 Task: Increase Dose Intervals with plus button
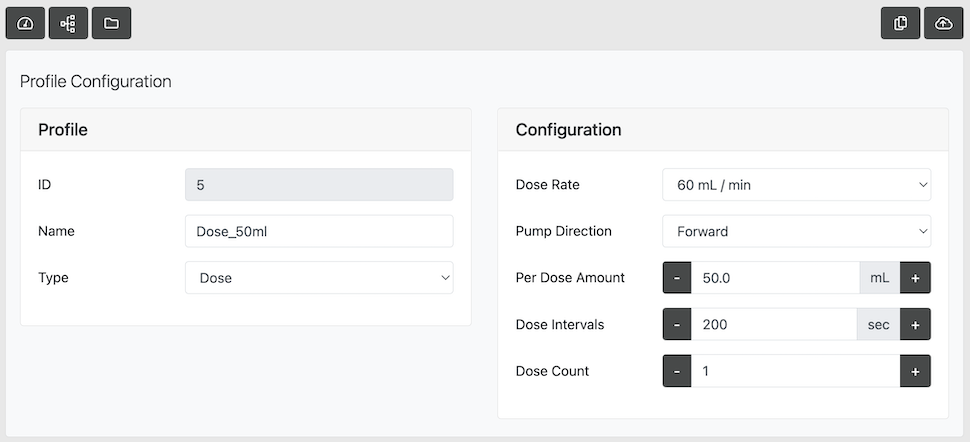(915, 324)
